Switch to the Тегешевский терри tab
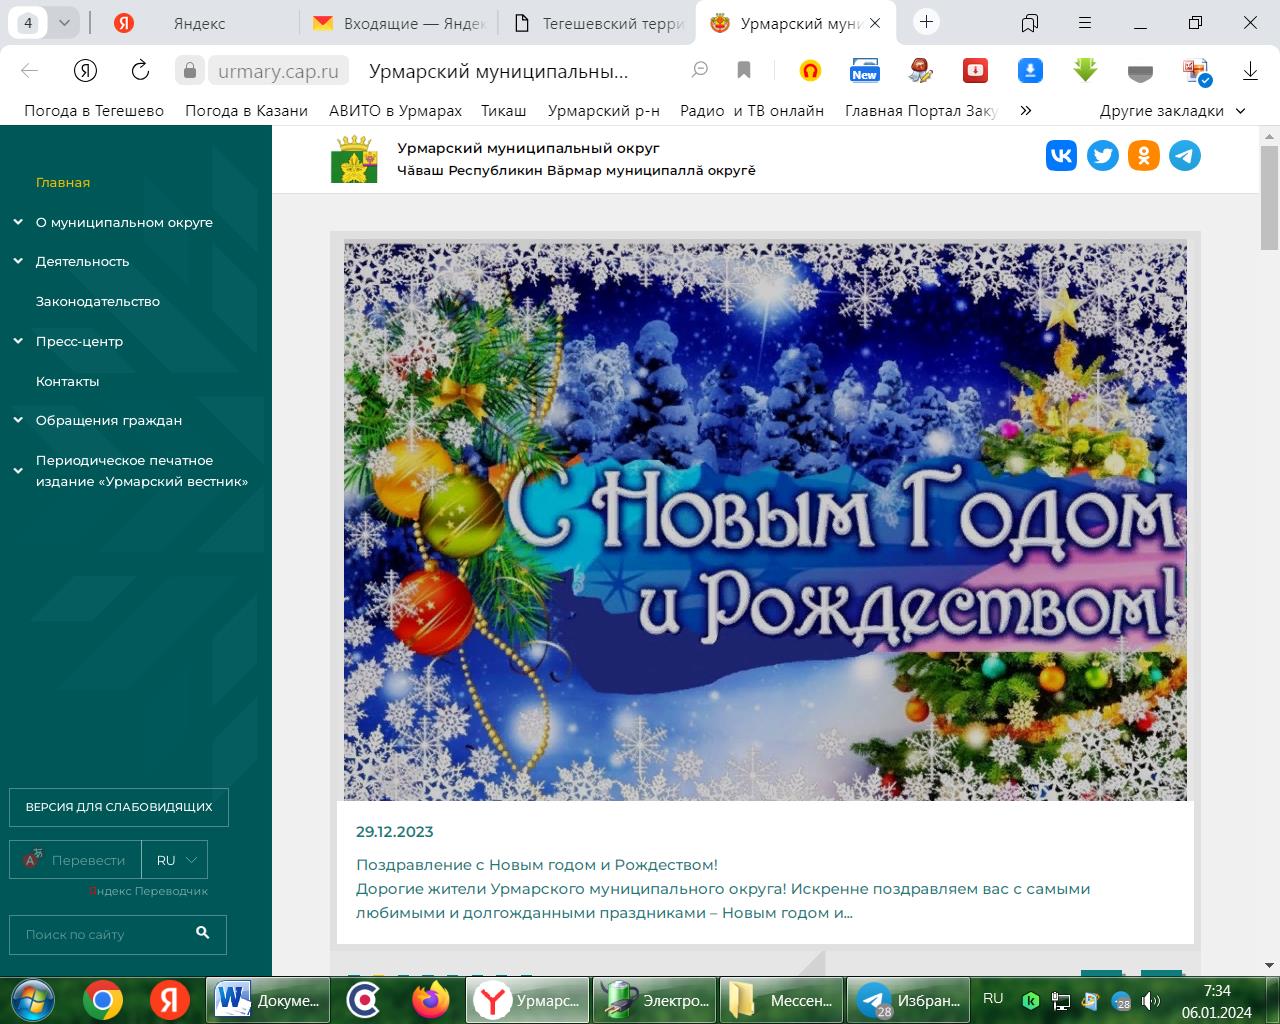Viewport: 1280px width, 1024px height. pos(596,23)
